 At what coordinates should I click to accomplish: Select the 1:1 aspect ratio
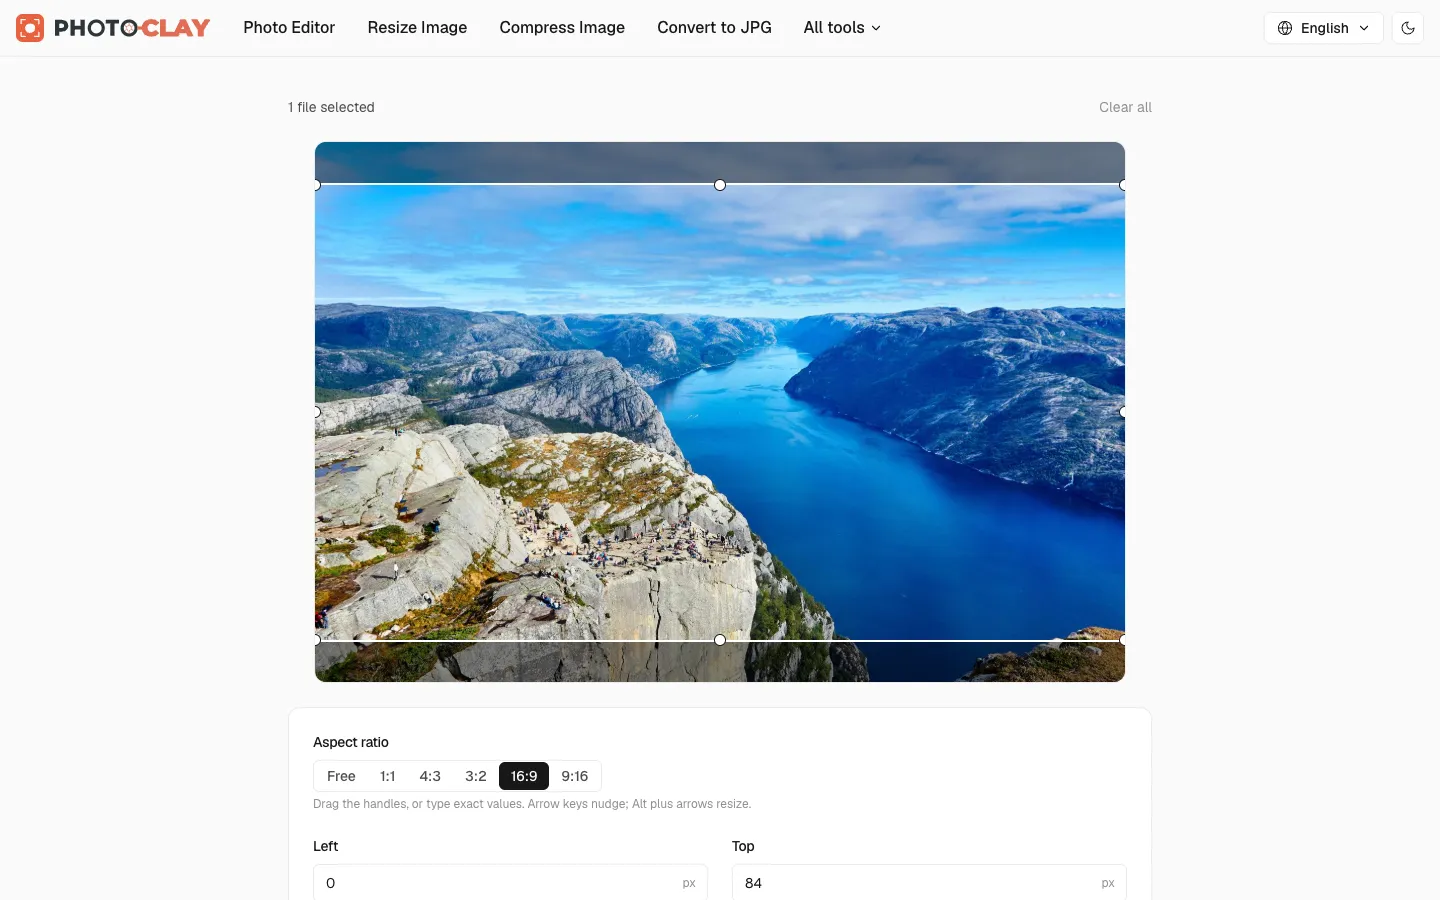tap(388, 776)
